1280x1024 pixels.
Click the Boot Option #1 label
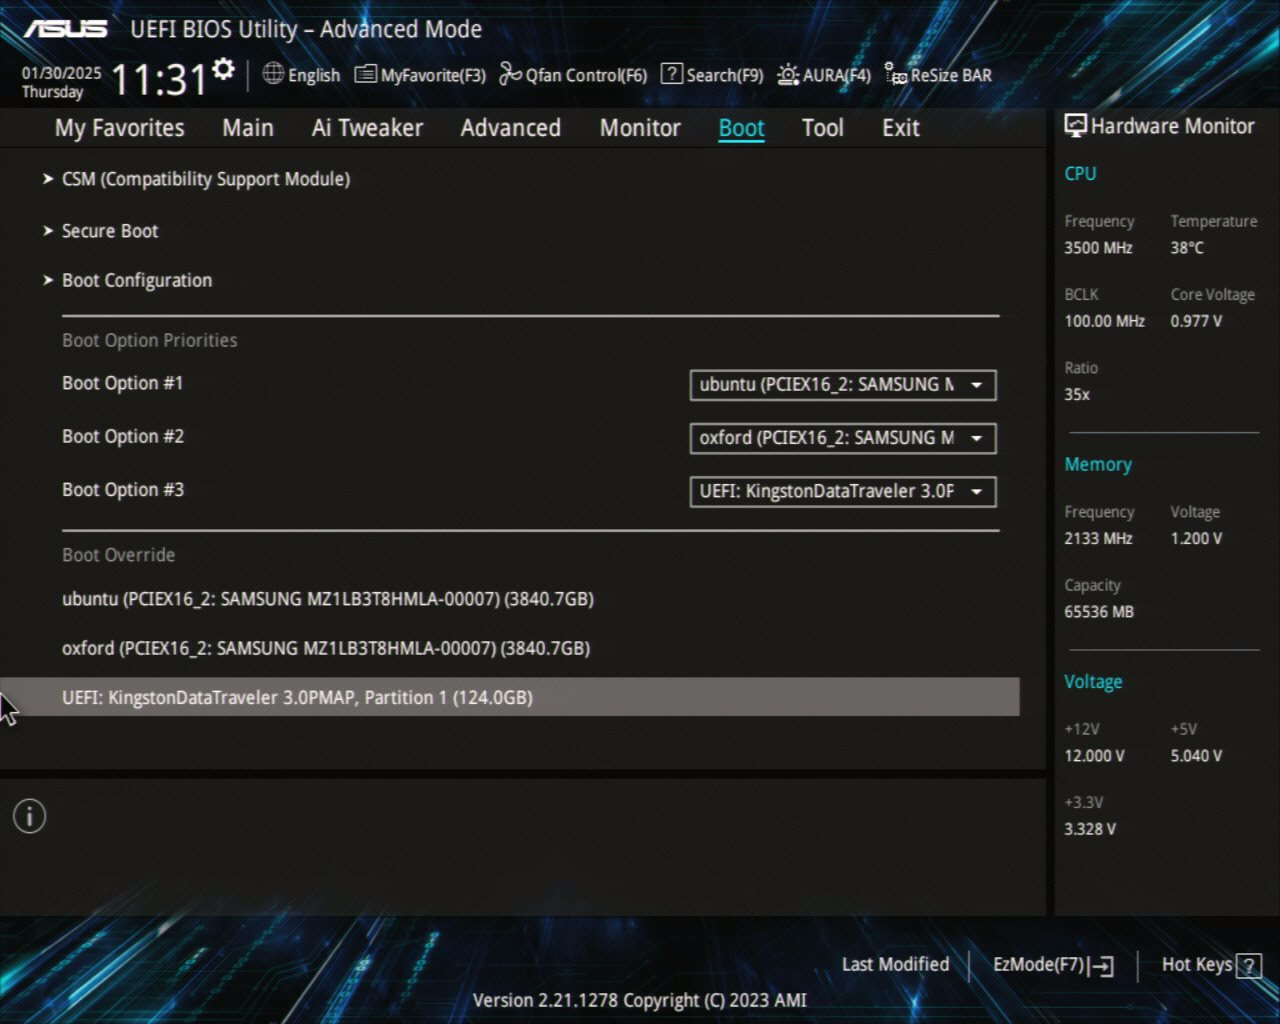[122, 383]
